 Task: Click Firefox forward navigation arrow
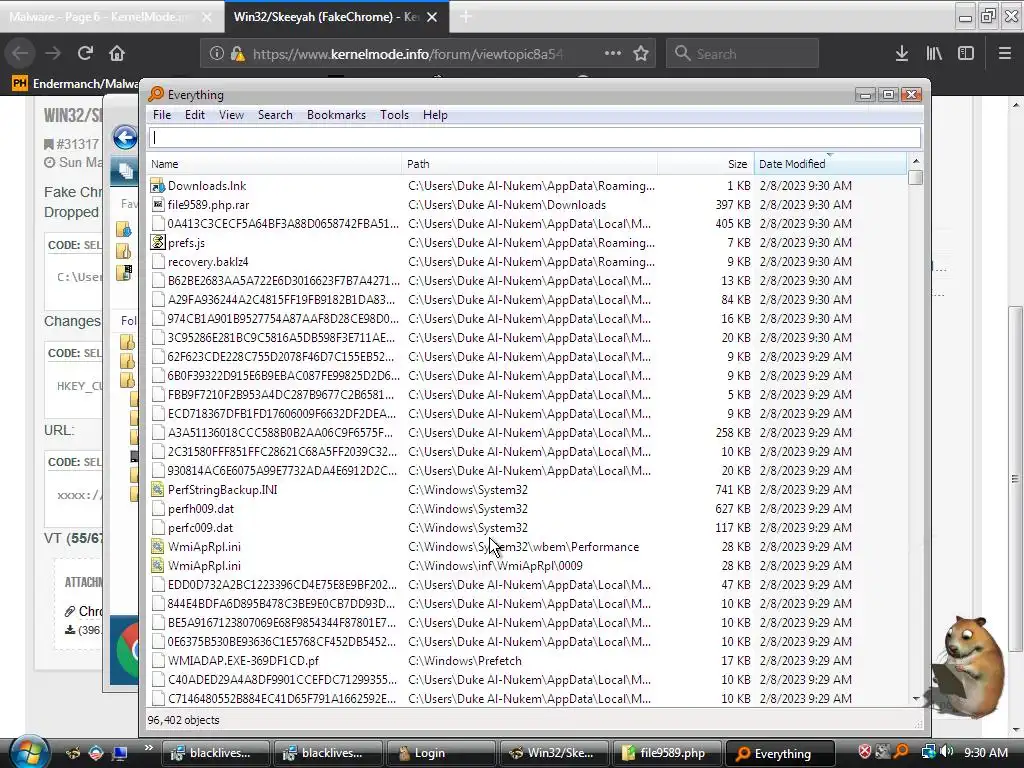[53, 53]
